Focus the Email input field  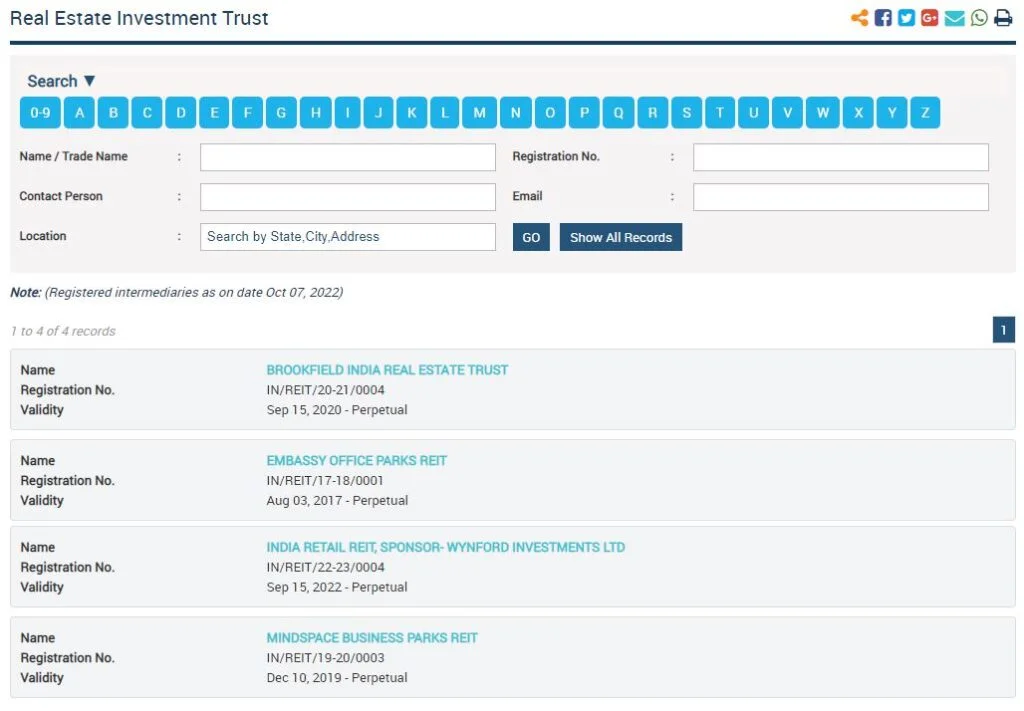click(841, 197)
